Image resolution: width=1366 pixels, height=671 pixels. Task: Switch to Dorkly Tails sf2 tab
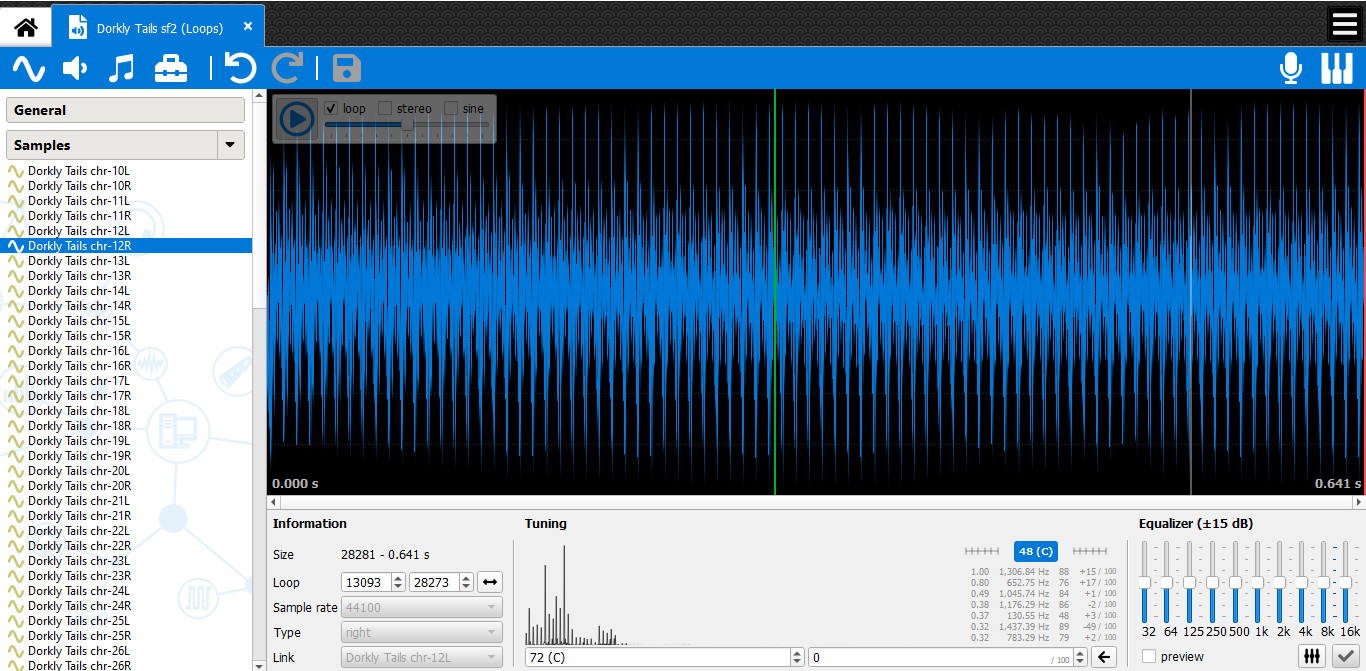(159, 28)
